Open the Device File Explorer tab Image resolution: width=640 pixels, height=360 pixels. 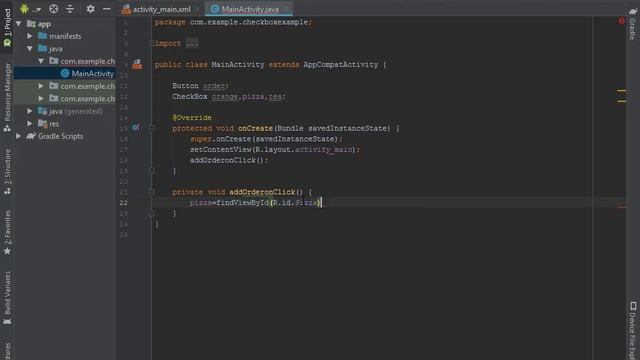pyautogui.click(x=633, y=331)
